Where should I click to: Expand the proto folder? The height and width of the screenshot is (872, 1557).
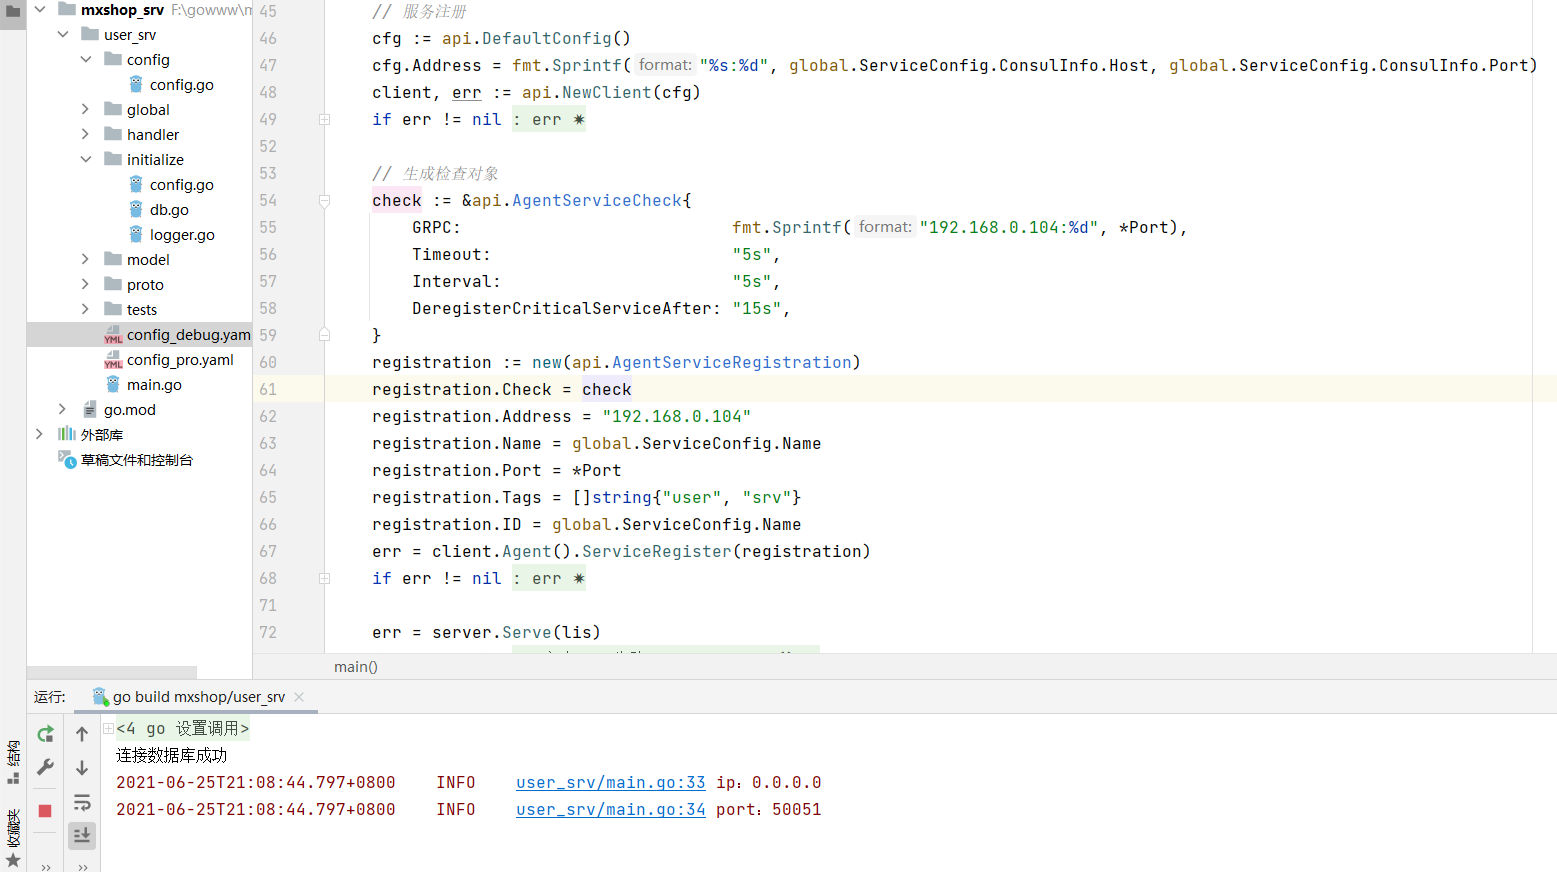point(86,284)
